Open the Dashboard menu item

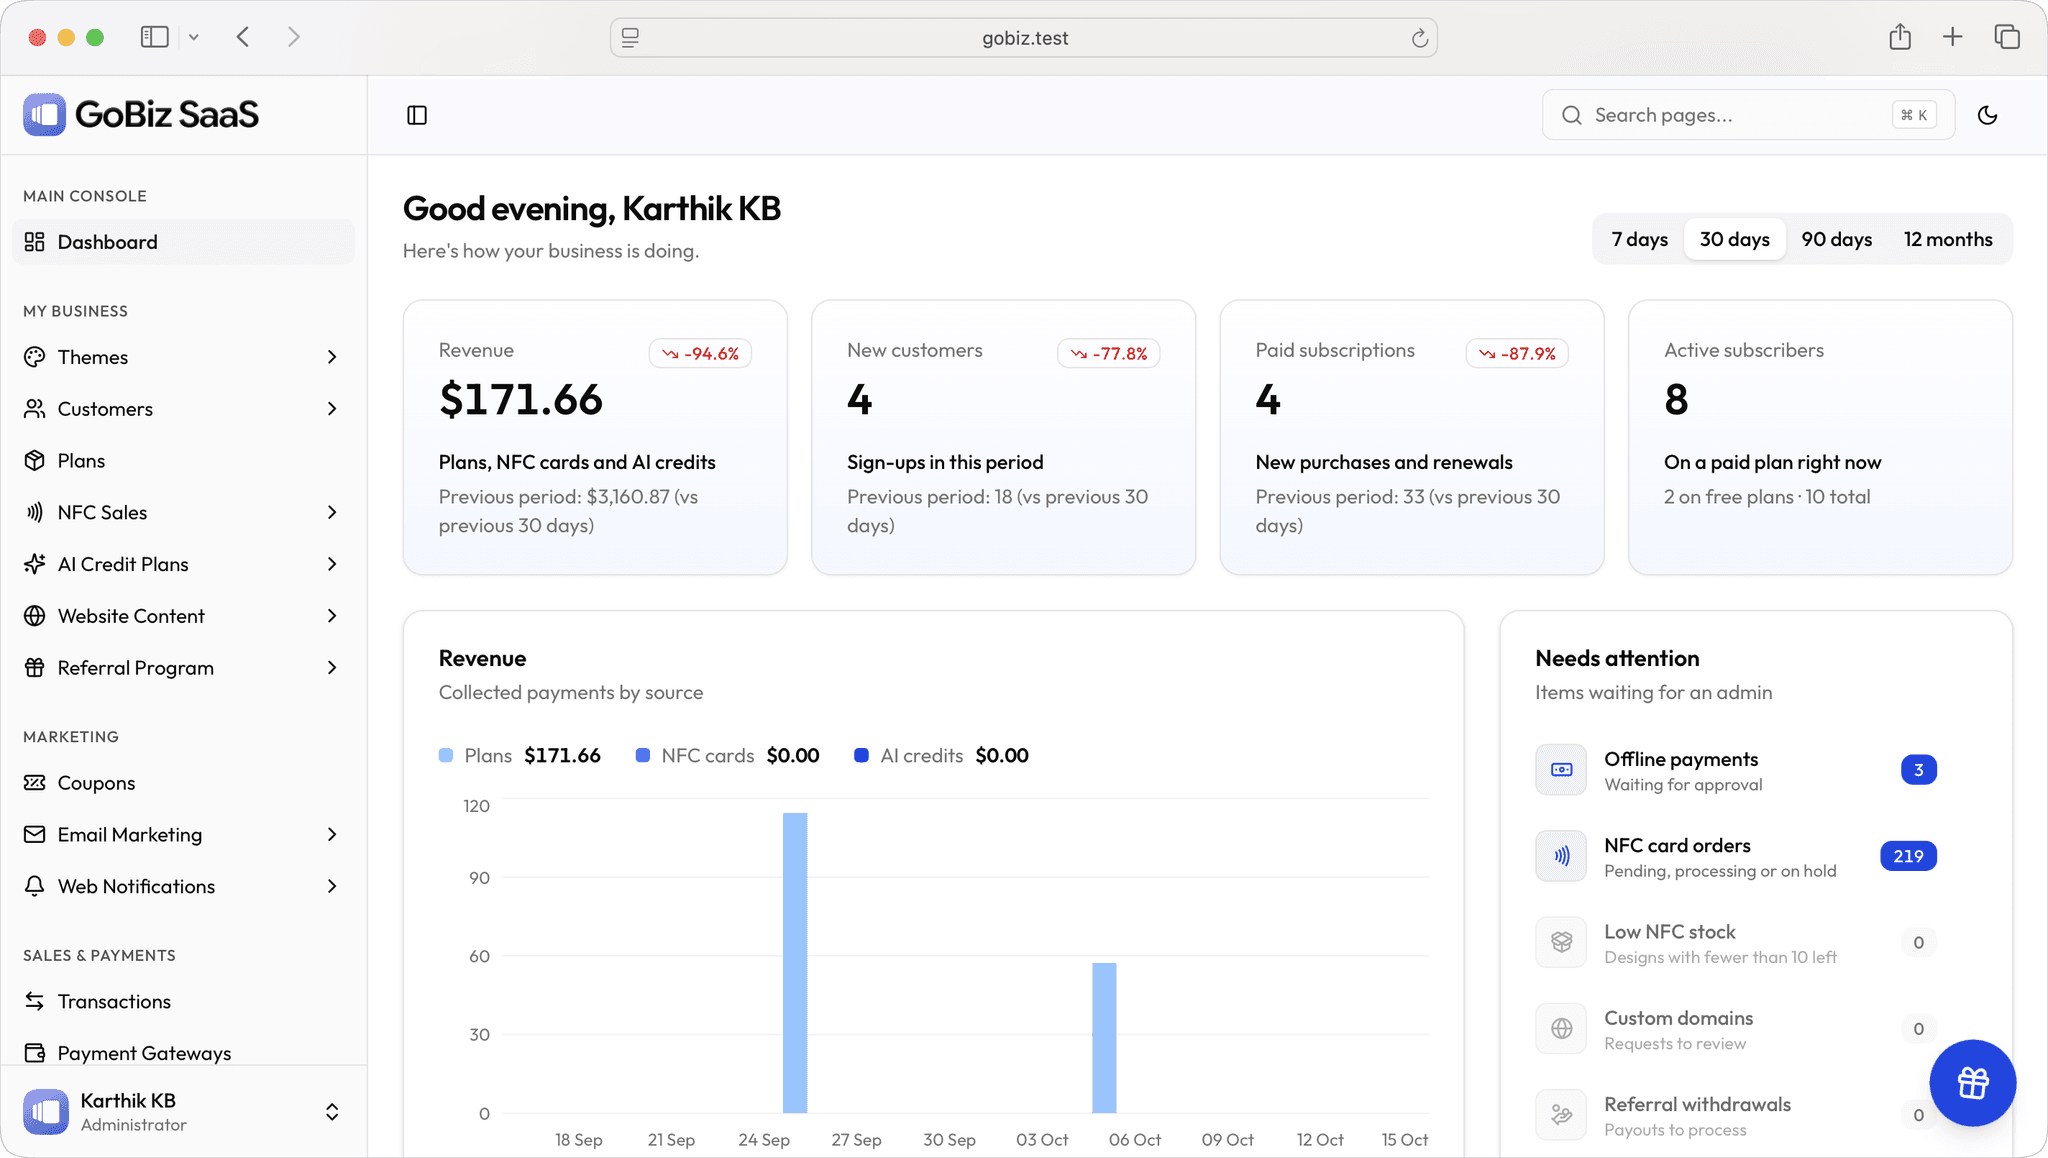click(x=183, y=242)
